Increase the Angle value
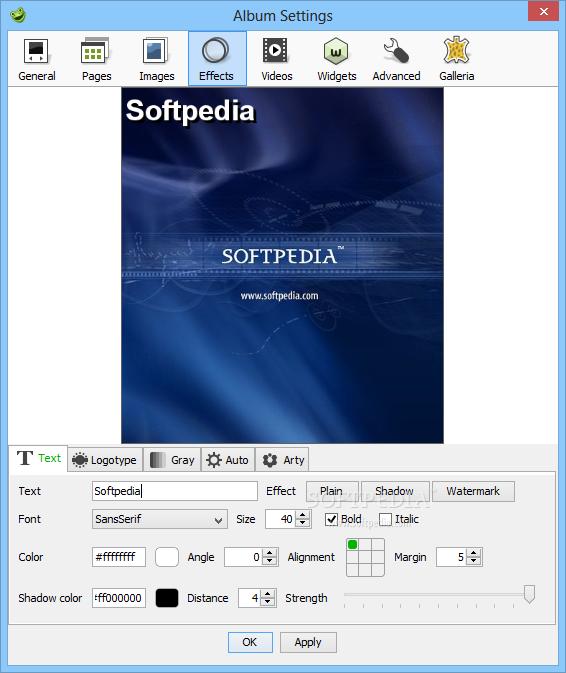Screen dimensions: 566x673 (270, 553)
